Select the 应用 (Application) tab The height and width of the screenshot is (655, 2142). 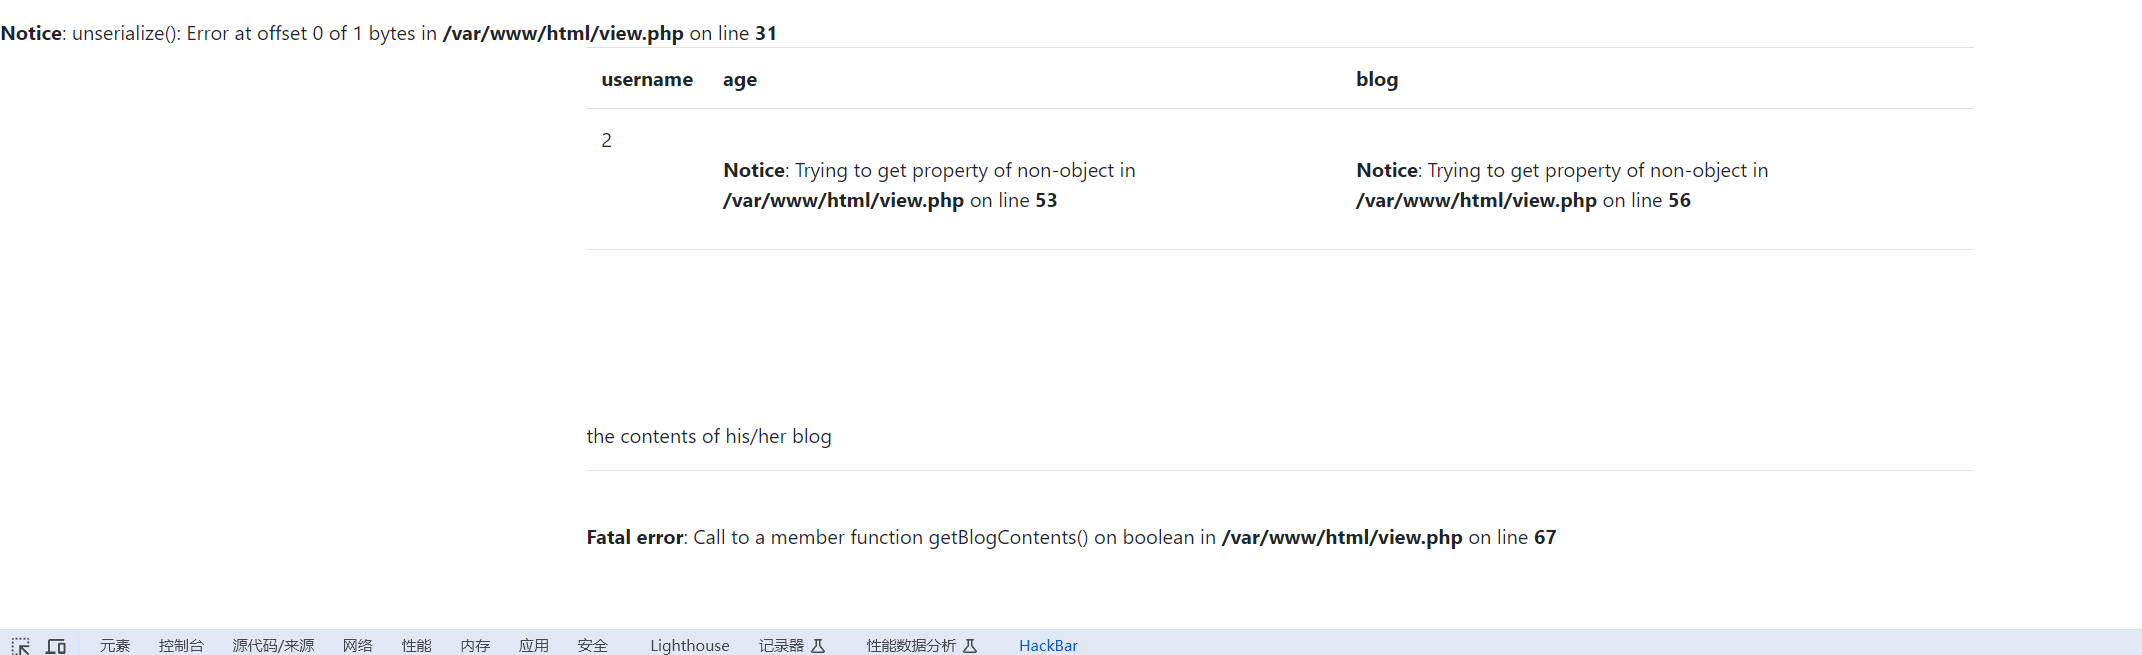coord(534,646)
